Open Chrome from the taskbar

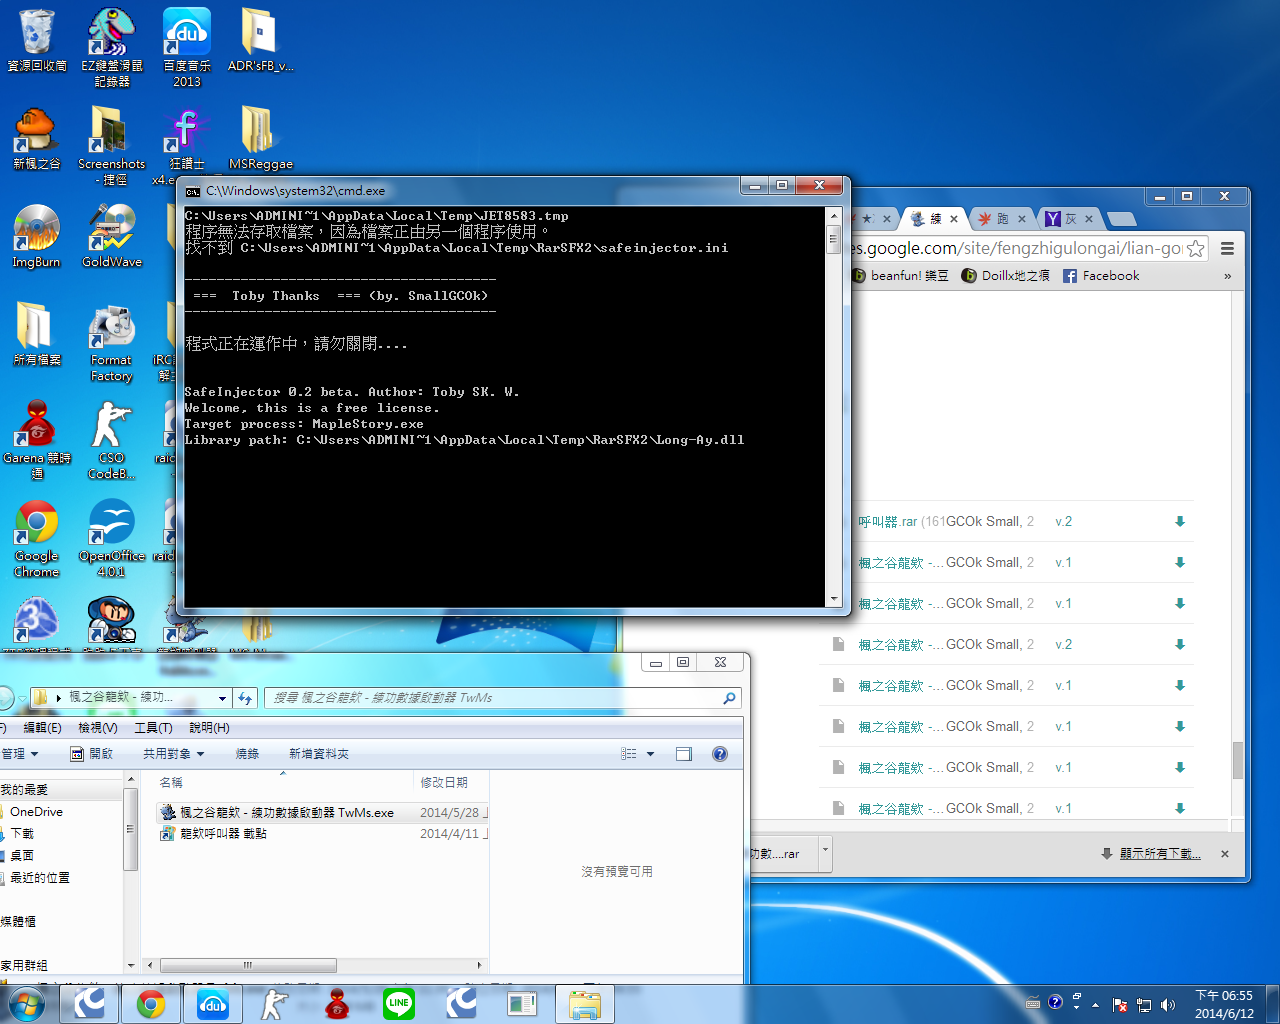151,1004
